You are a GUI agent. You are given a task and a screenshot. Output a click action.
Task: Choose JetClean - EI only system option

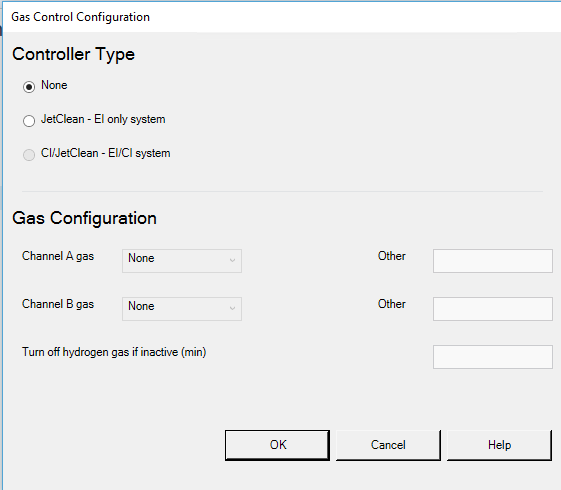point(29,121)
